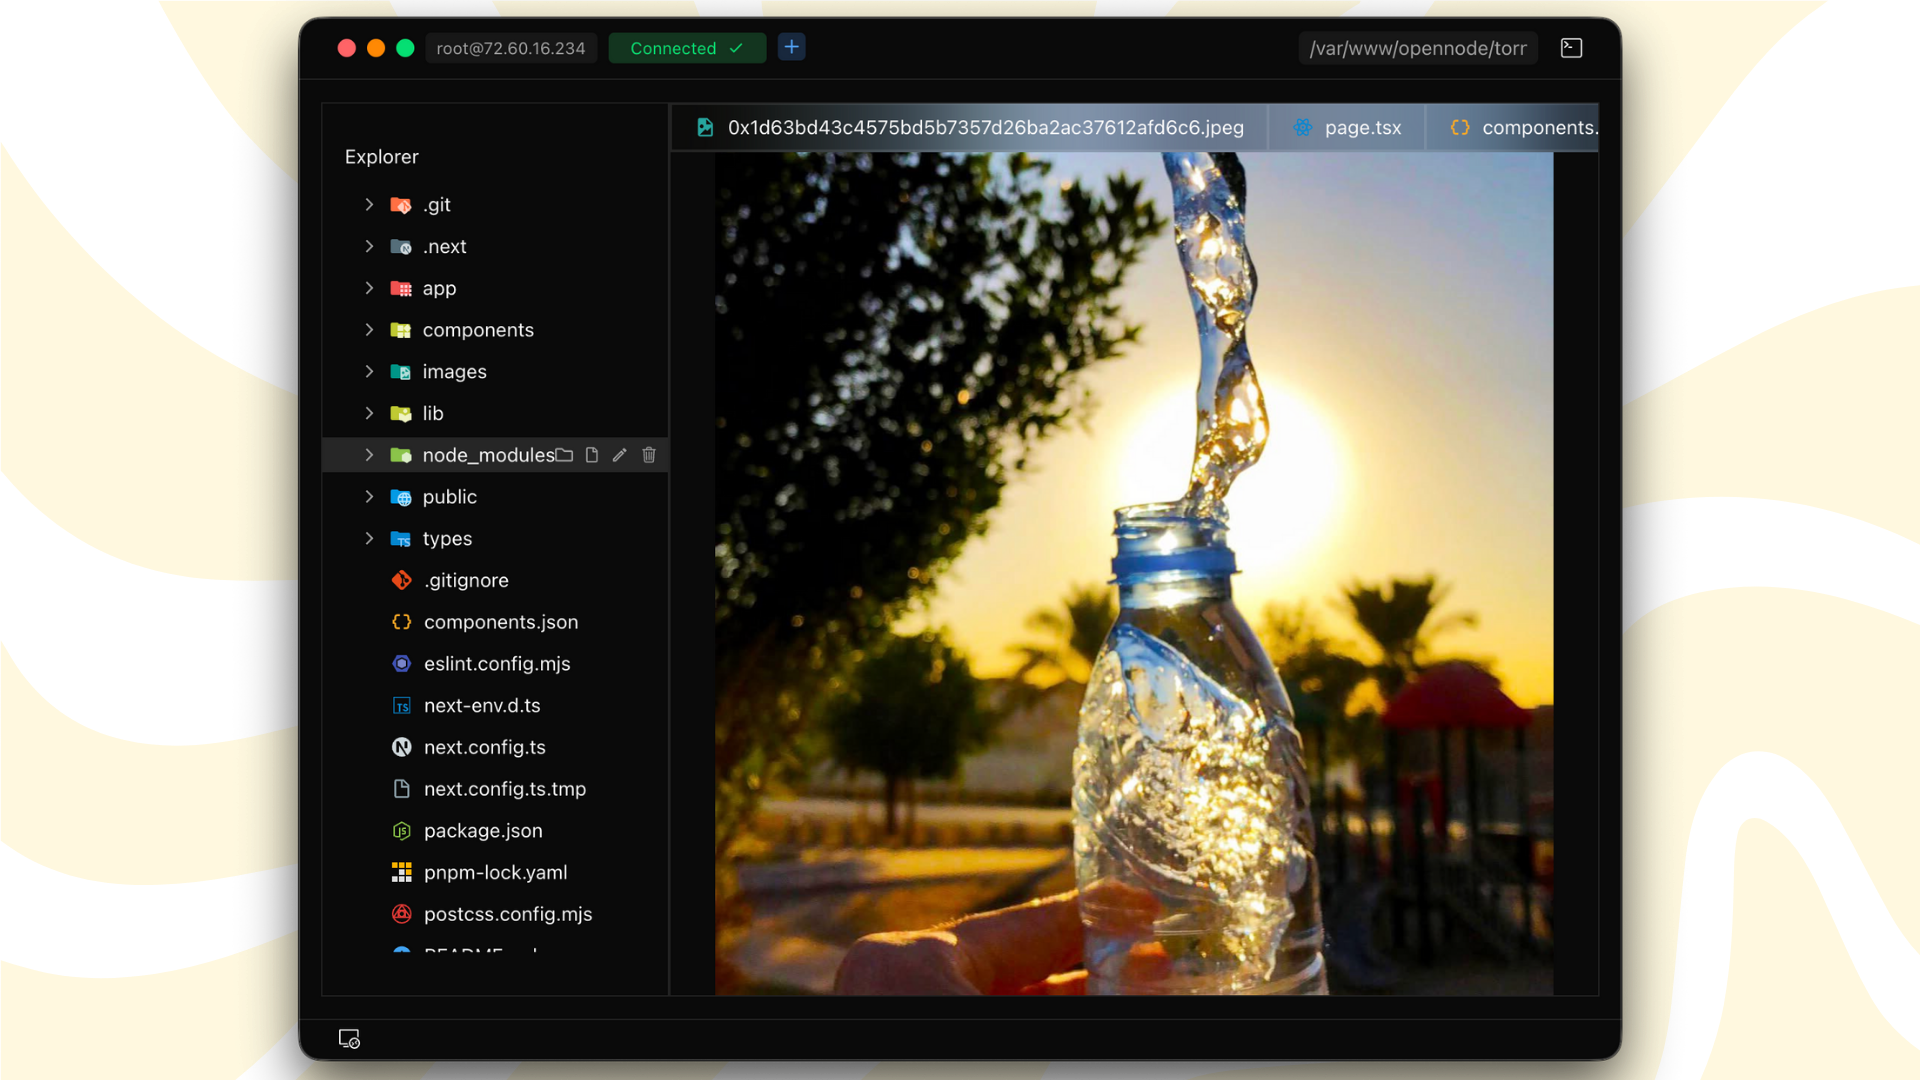Rename node_modules with pencil icon
Viewport: 1920px width, 1080px height.
(x=620, y=455)
